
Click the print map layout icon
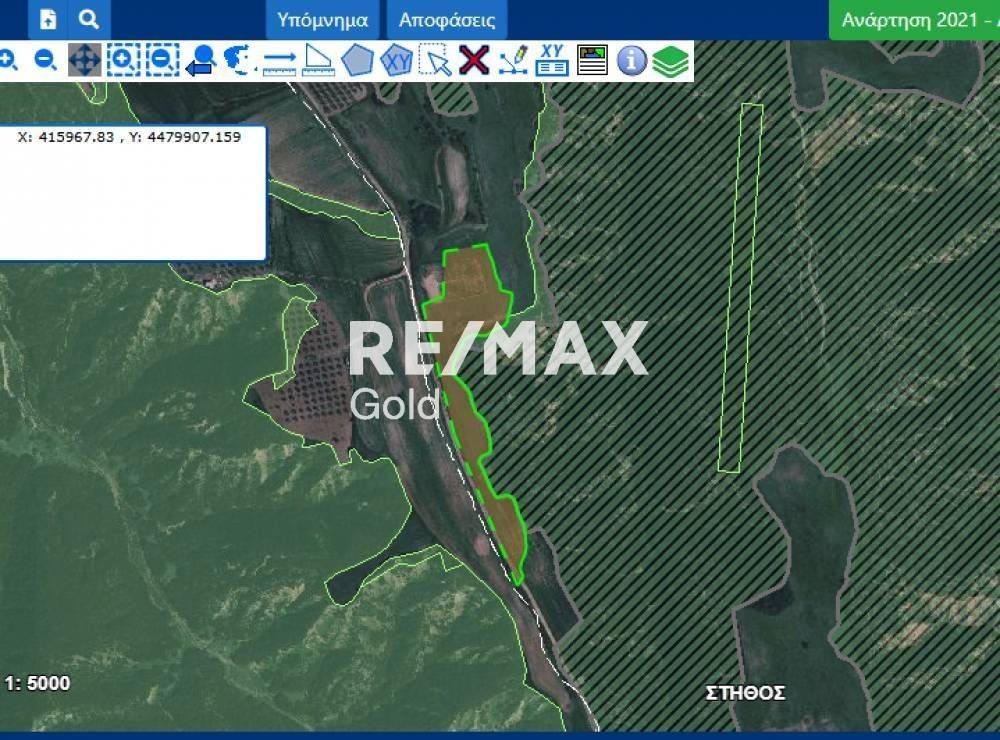[x=592, y=60]
